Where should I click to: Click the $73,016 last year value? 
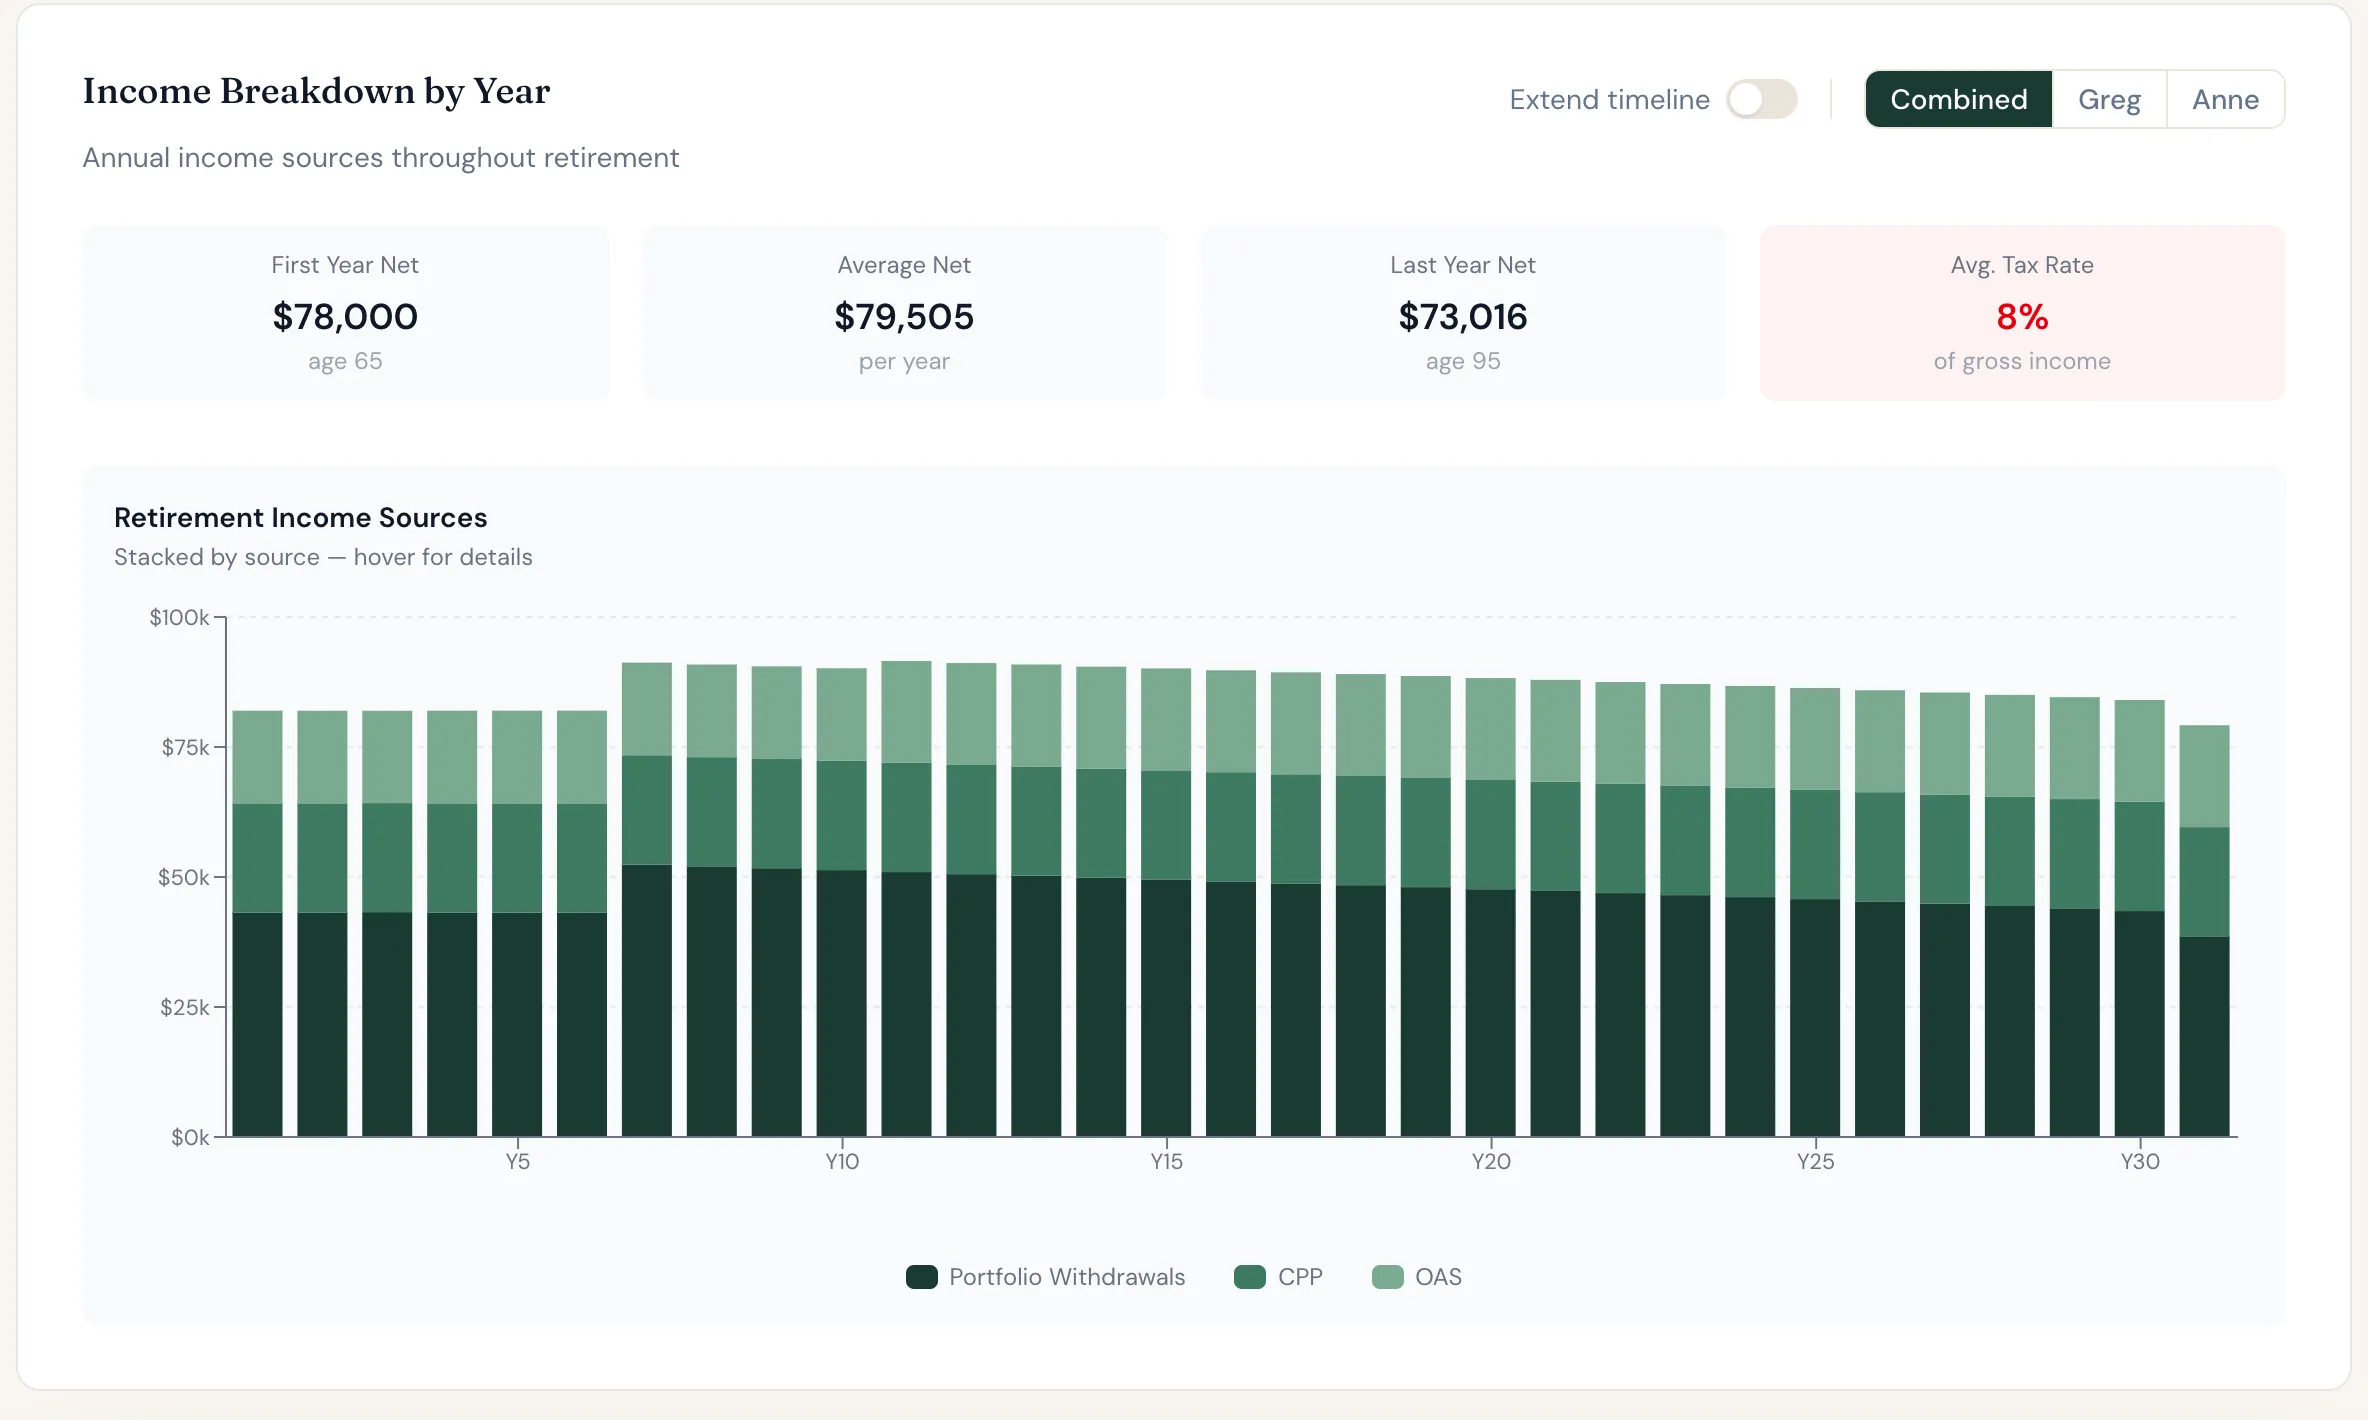click(1463, 317)
